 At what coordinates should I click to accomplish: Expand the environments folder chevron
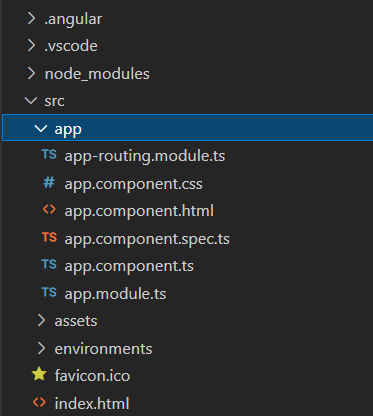click(41, 348)
